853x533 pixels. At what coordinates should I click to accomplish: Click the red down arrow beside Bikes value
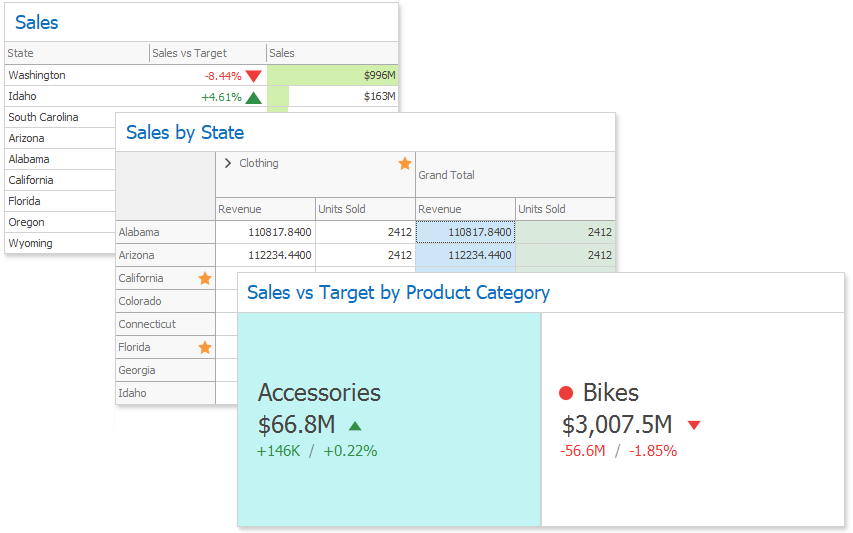coord(694,425)
